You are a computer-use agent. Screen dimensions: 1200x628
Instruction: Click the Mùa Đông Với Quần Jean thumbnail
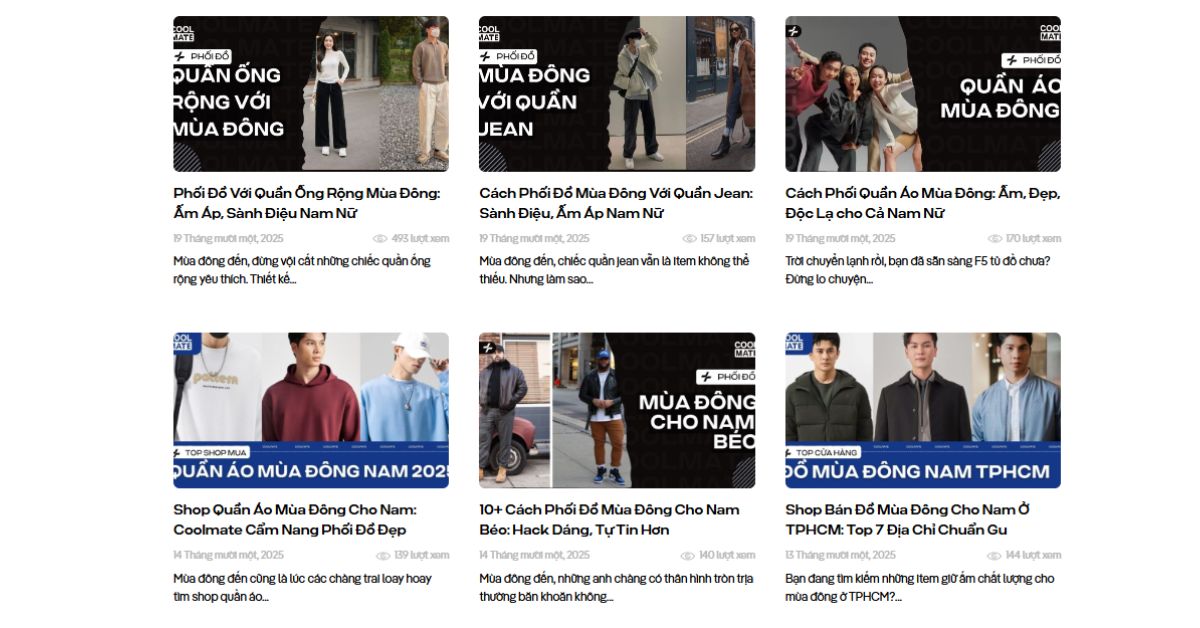pos(617,94)
